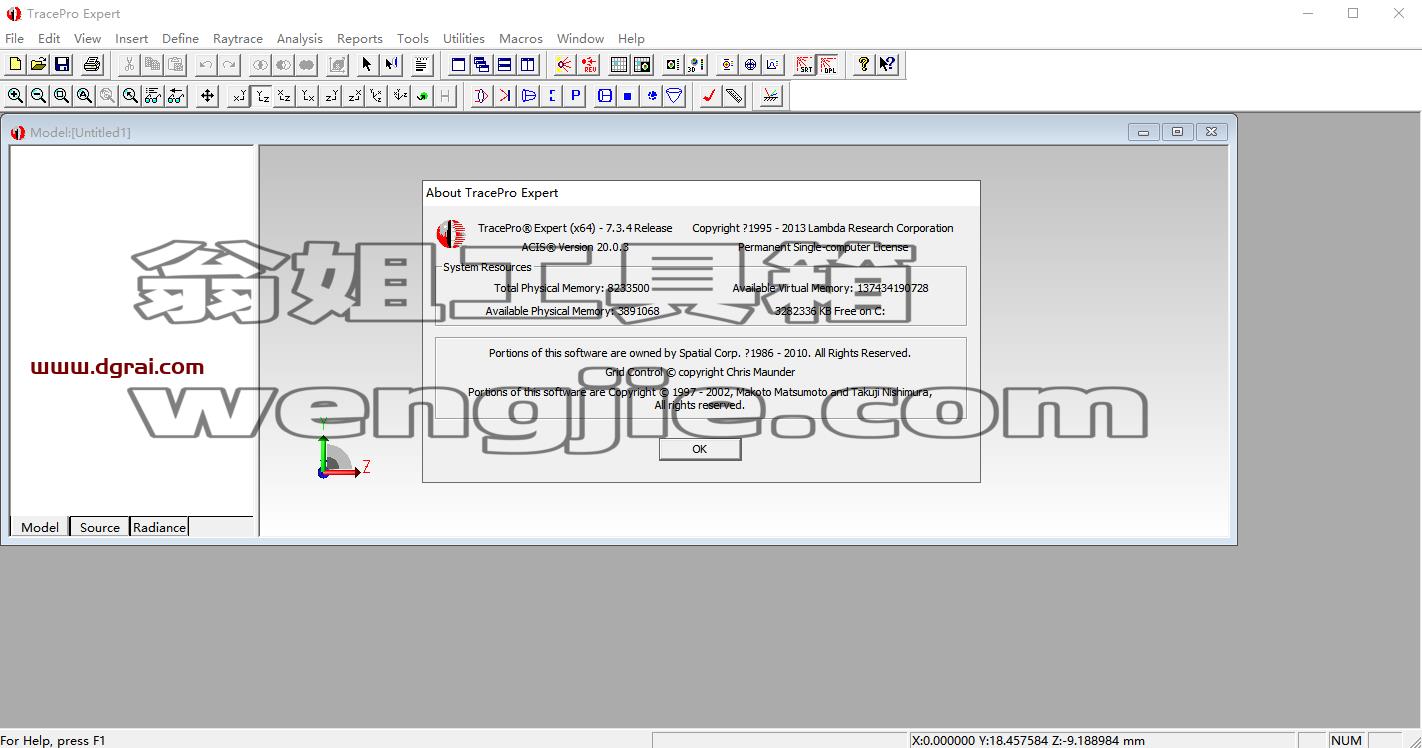Switch to the Source tab
This screenshot has height=748, width=1422.
click(100, 527)
